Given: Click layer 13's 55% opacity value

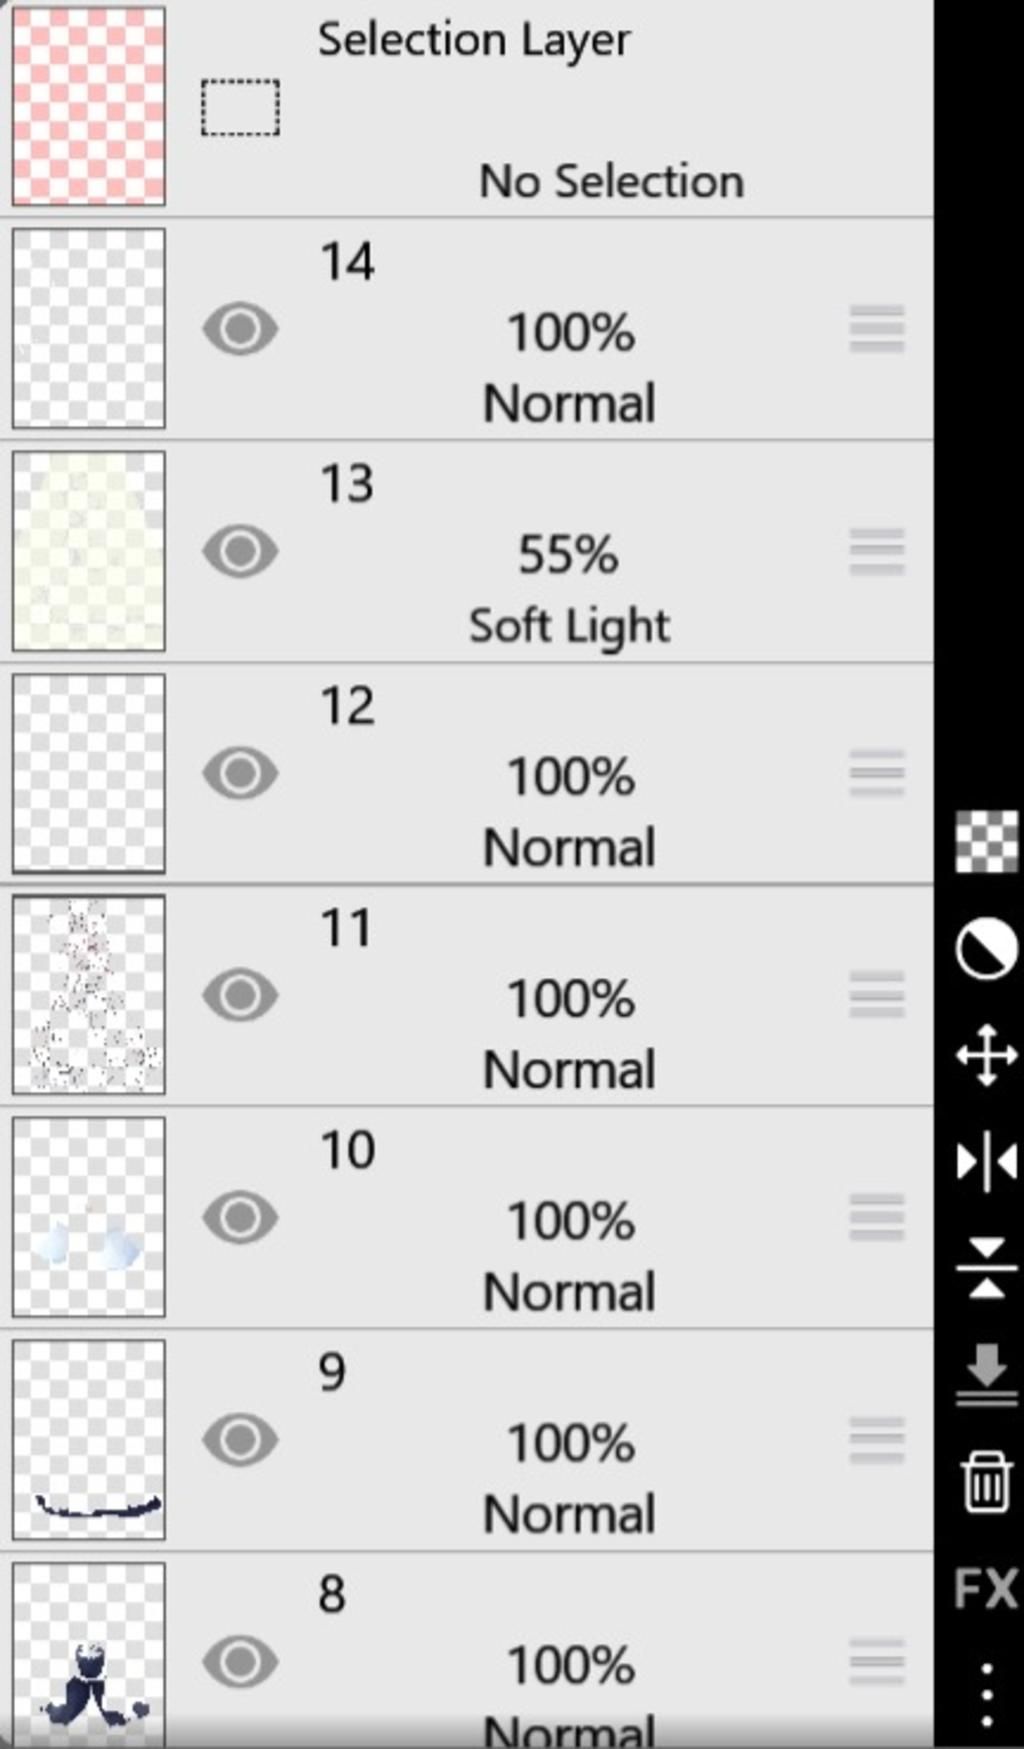Looking at the screenshot, I should [568, 554].
